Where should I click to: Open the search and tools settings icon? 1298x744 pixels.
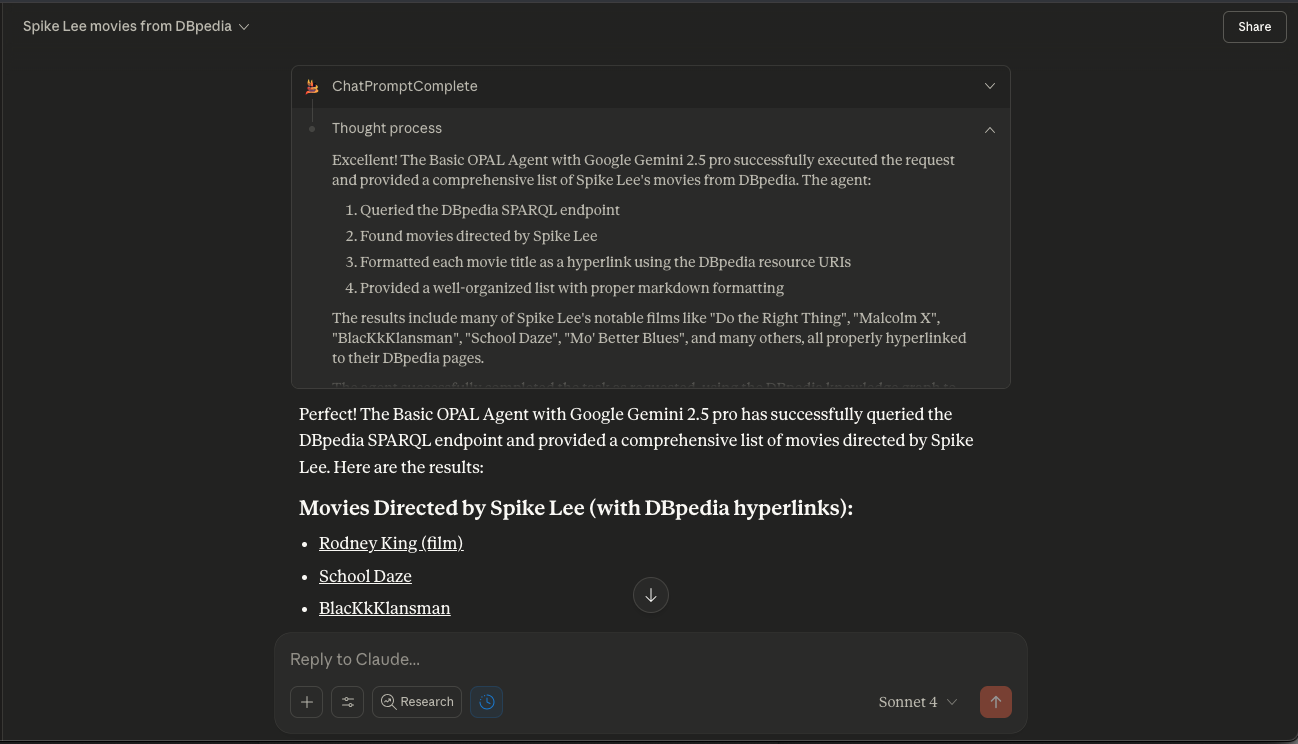pyautogui.click(x=348, y=702)
